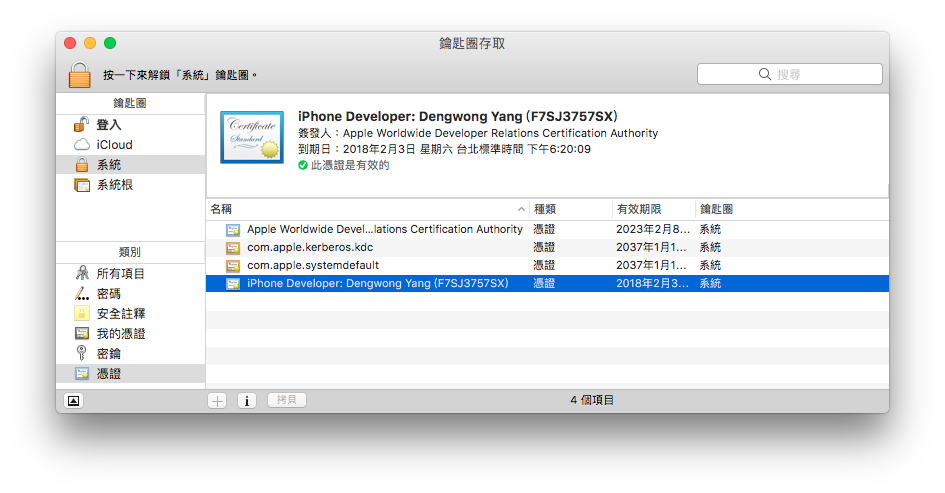Sort by 鑰匙圈 column header
Image resolution: width=945 pixels, height=493 pixels.
pyautogui.click(x=792, y=209)
